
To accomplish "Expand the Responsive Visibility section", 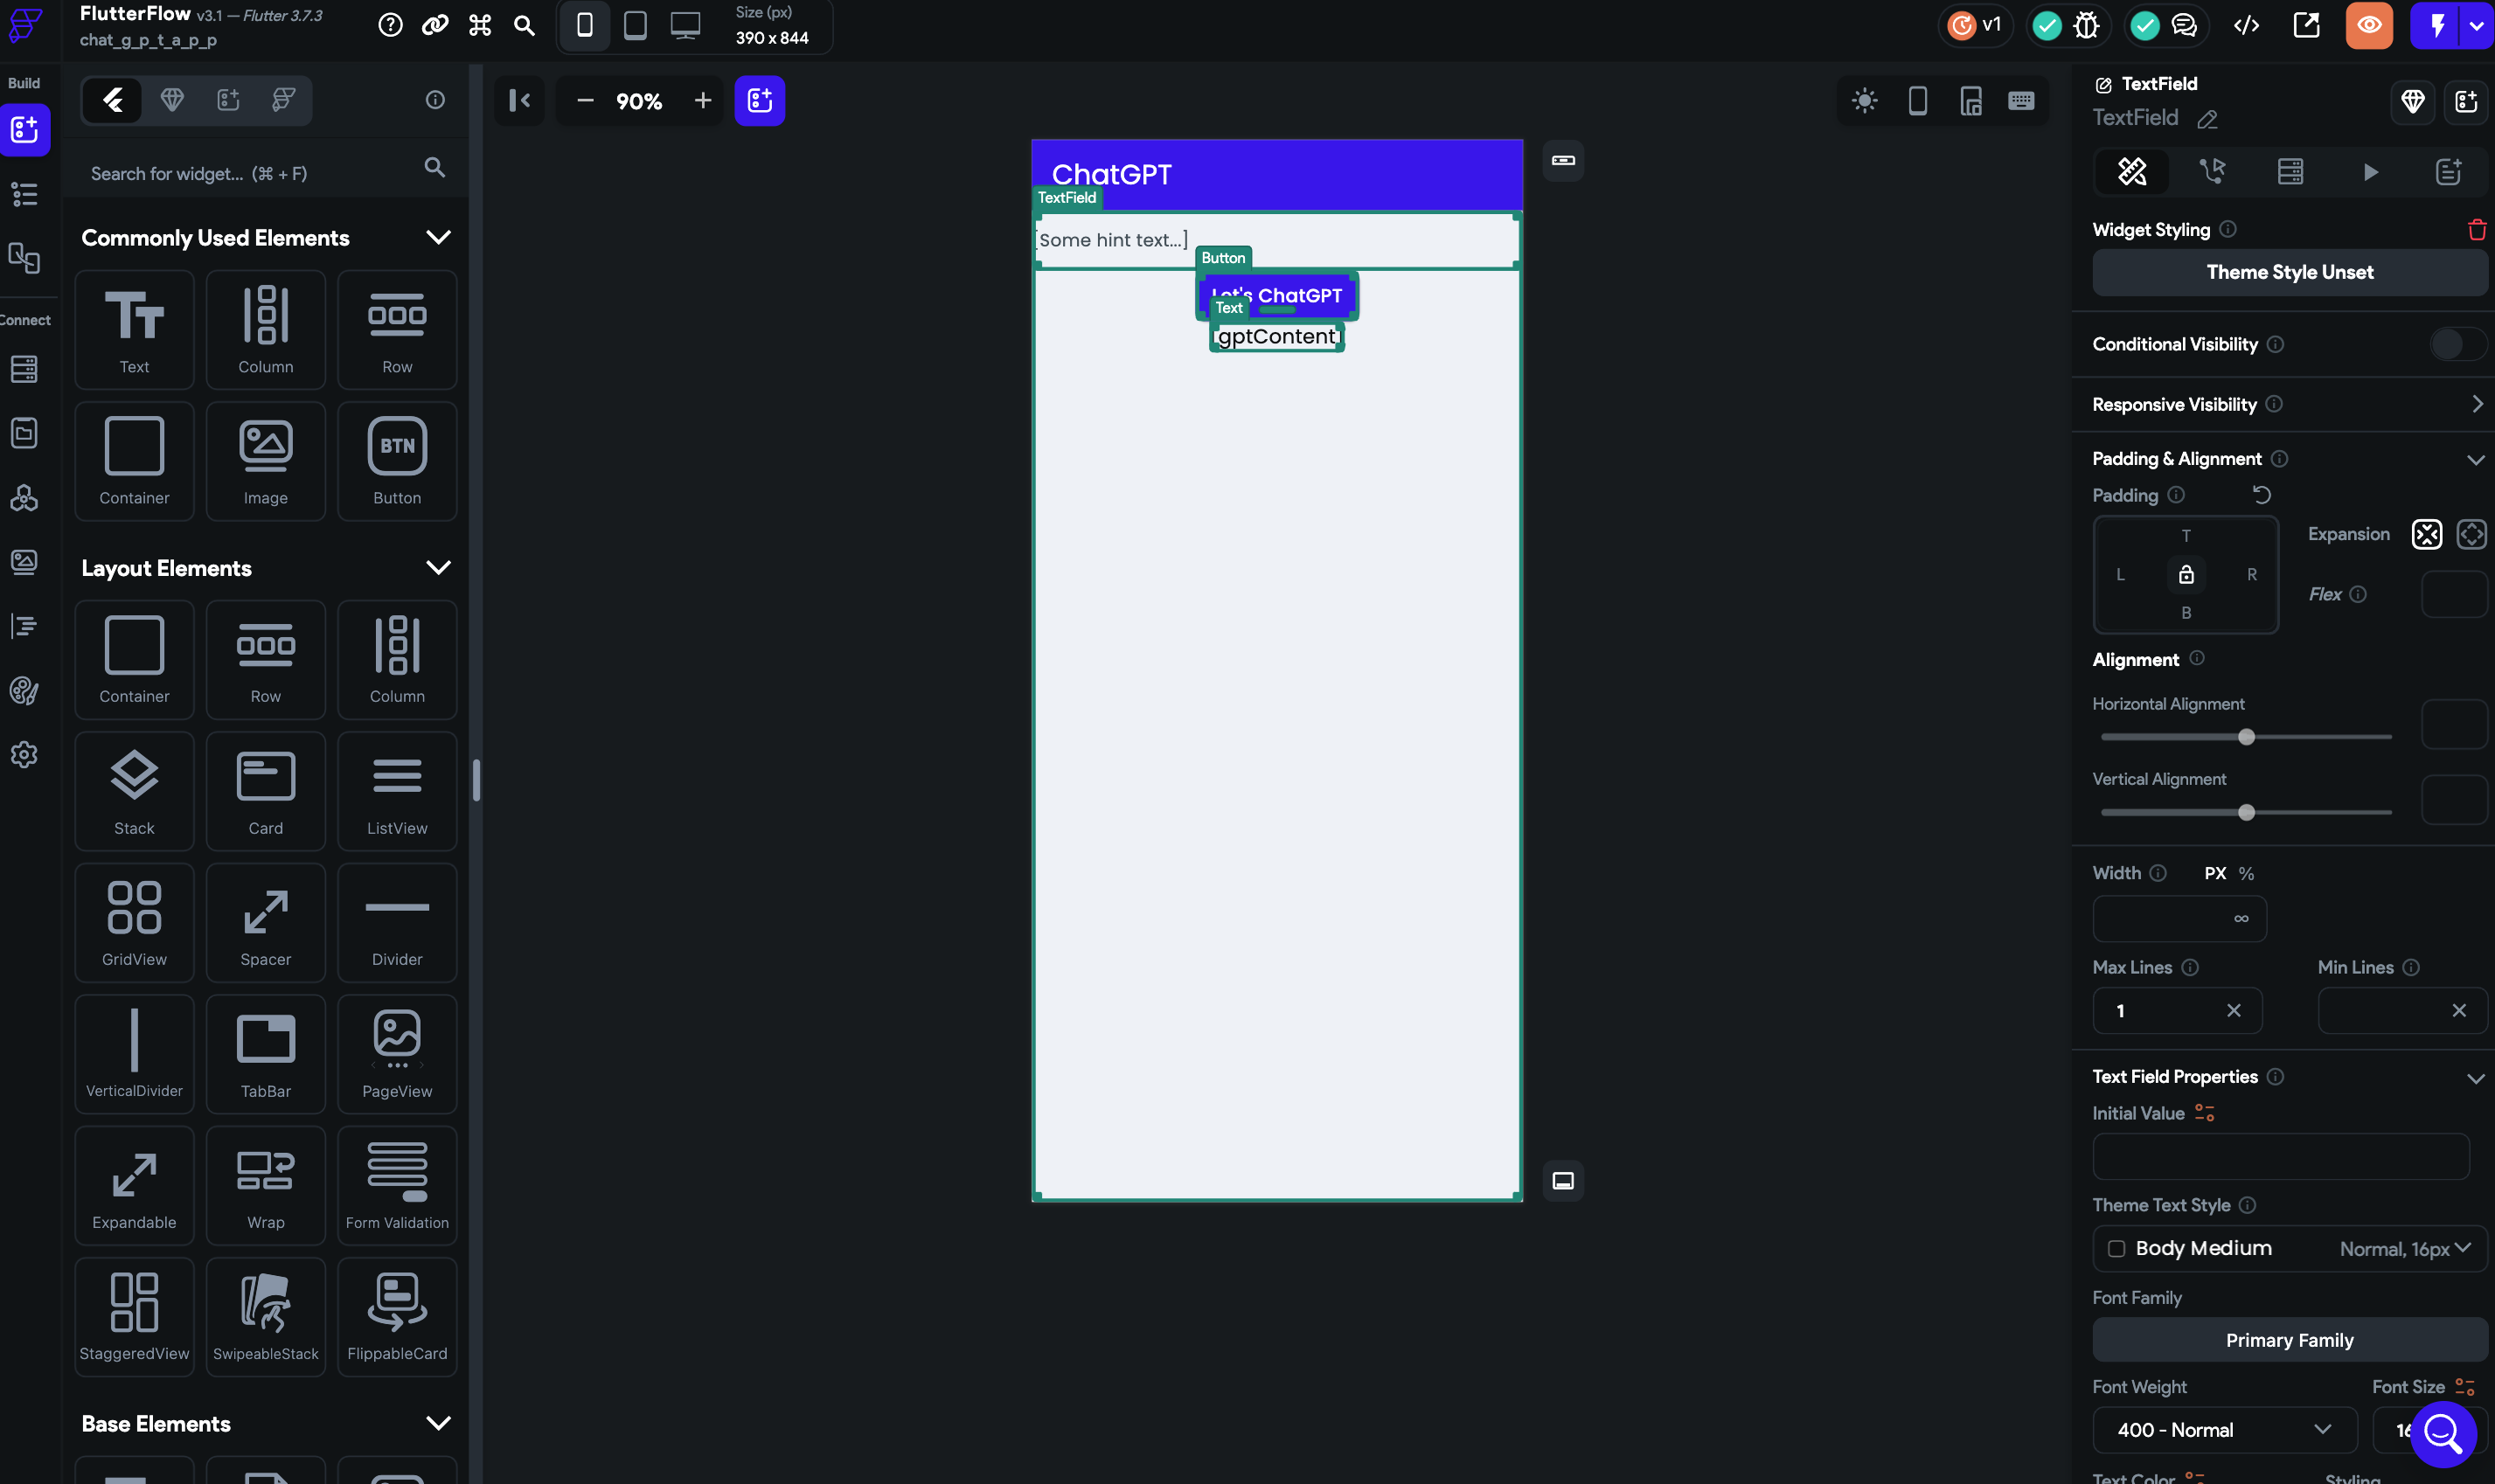I will pyautogui.click(x=2476, y=404).
